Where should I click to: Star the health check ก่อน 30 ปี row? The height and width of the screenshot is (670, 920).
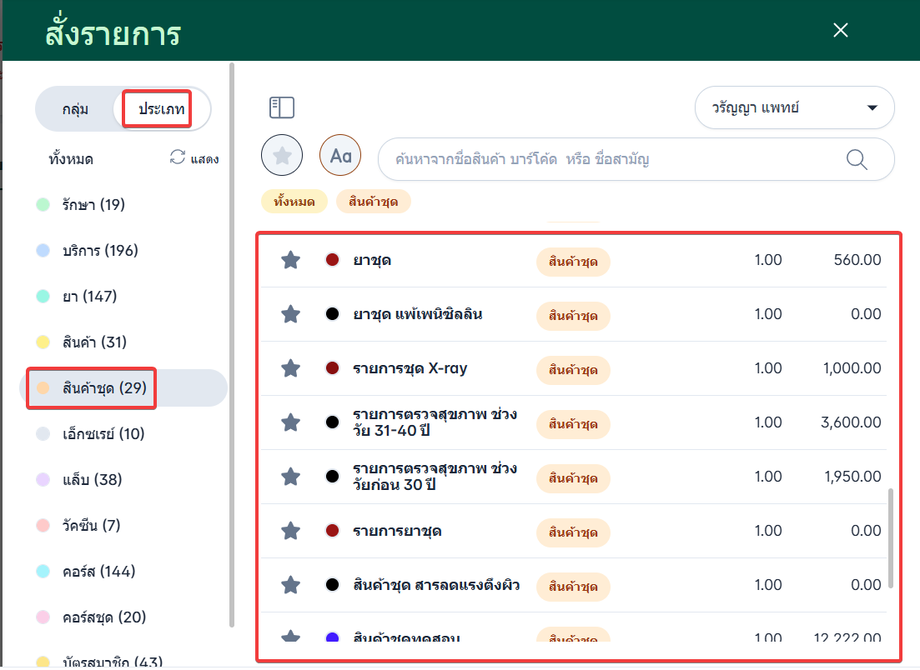pos(290,476)
